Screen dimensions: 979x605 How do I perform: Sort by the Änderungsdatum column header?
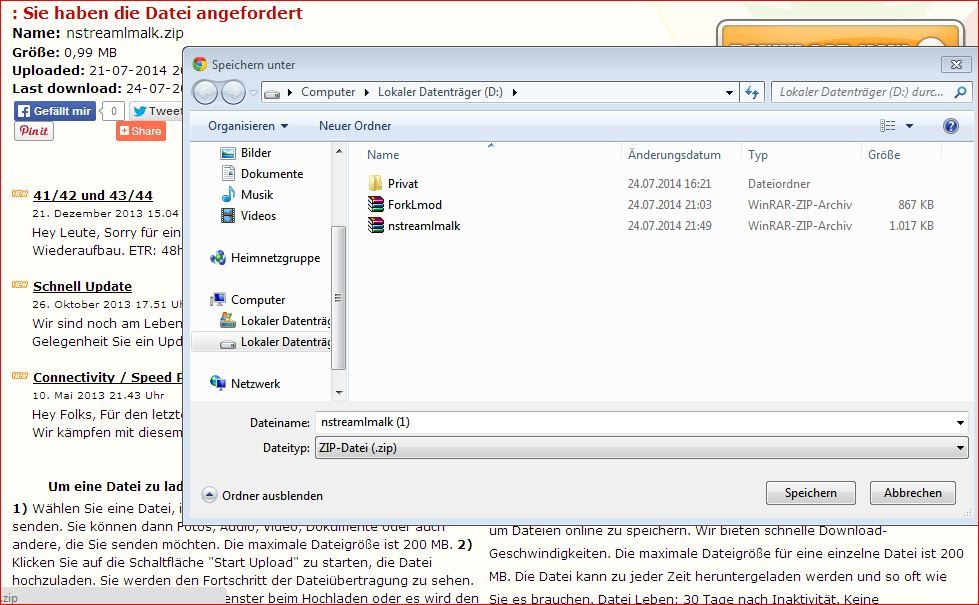(674, 155)
